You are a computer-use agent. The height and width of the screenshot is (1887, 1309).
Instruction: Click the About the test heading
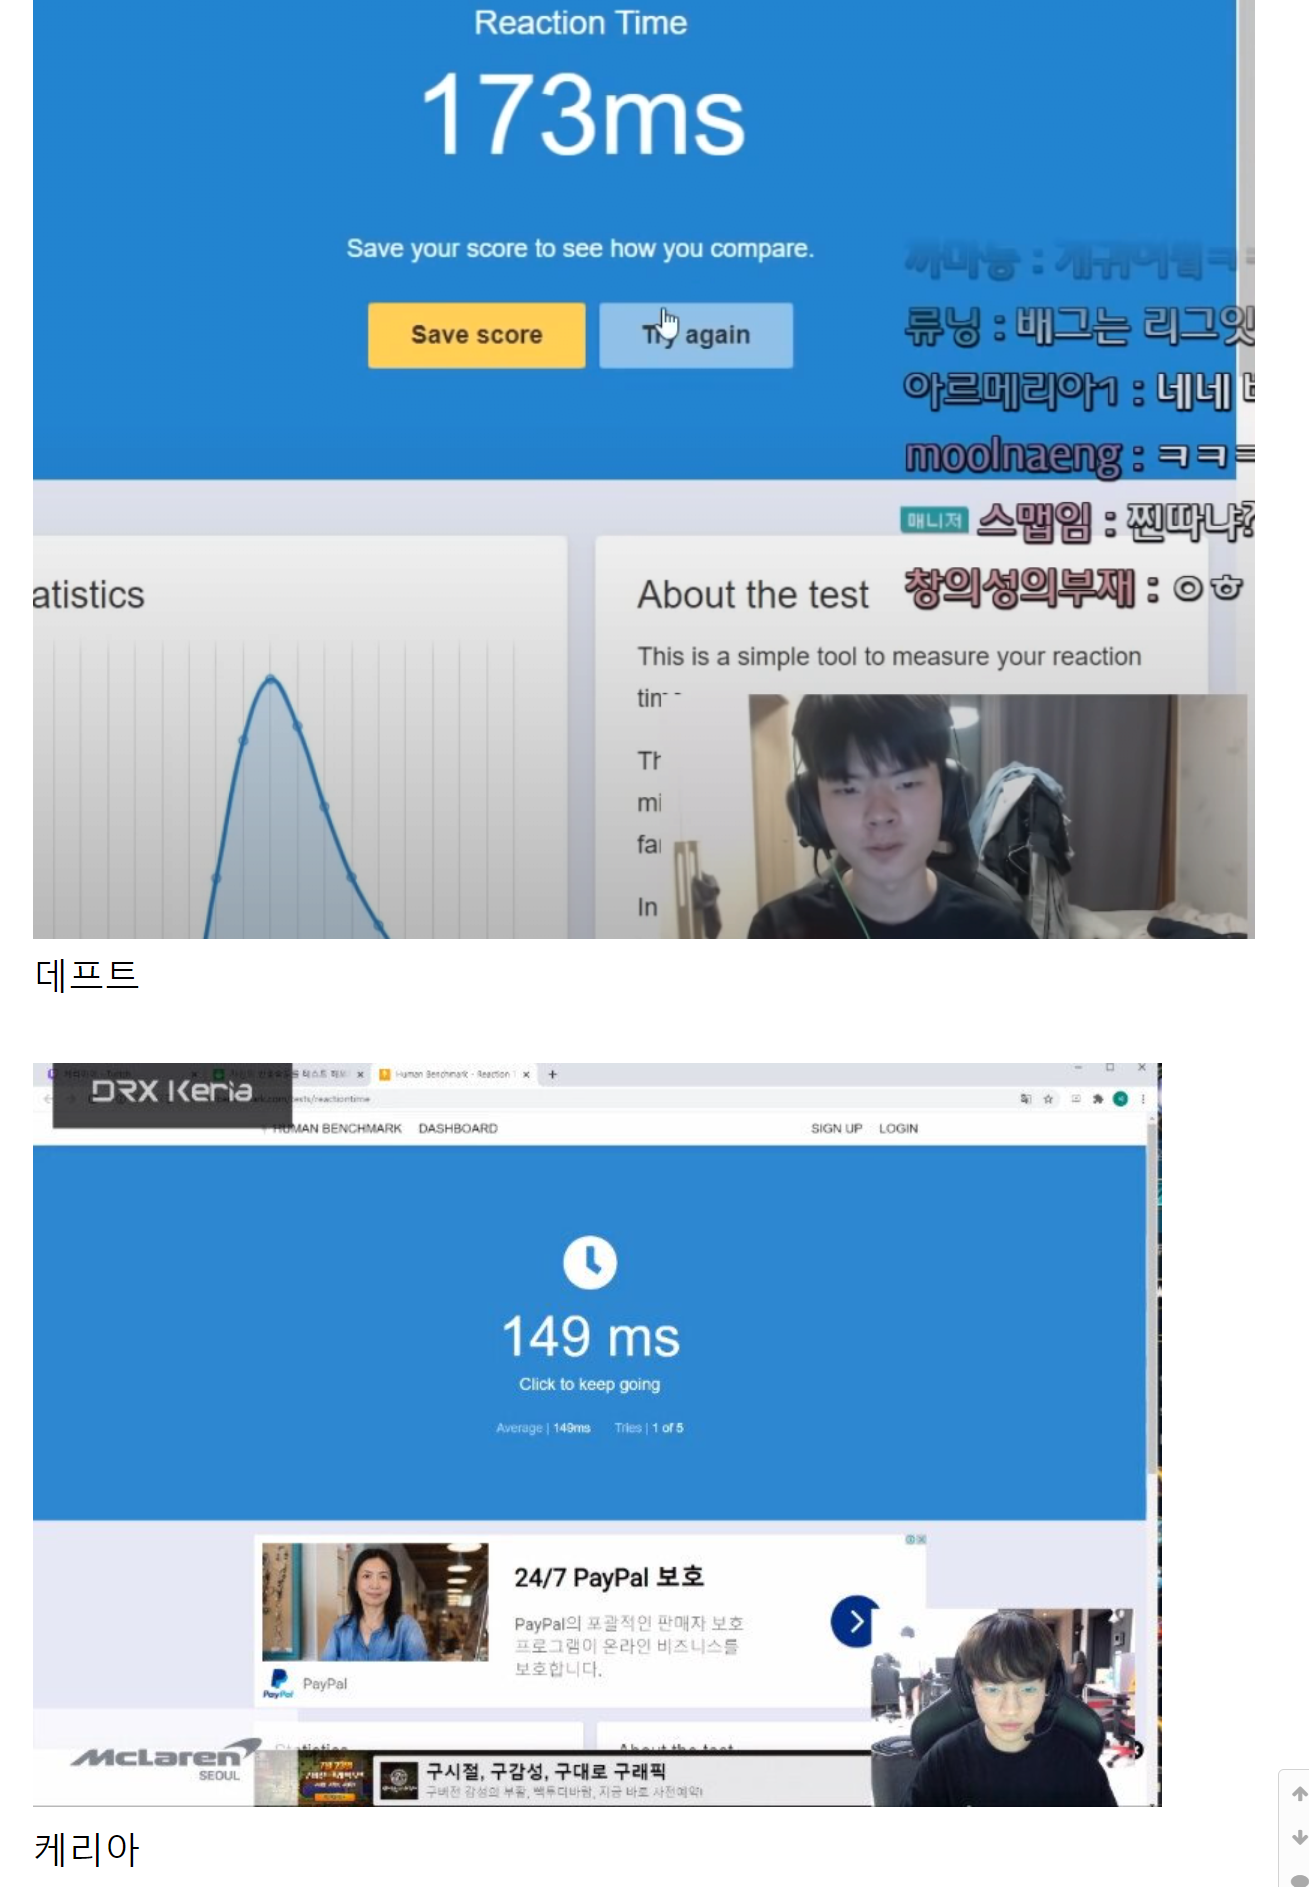click(x=753, y=595)
